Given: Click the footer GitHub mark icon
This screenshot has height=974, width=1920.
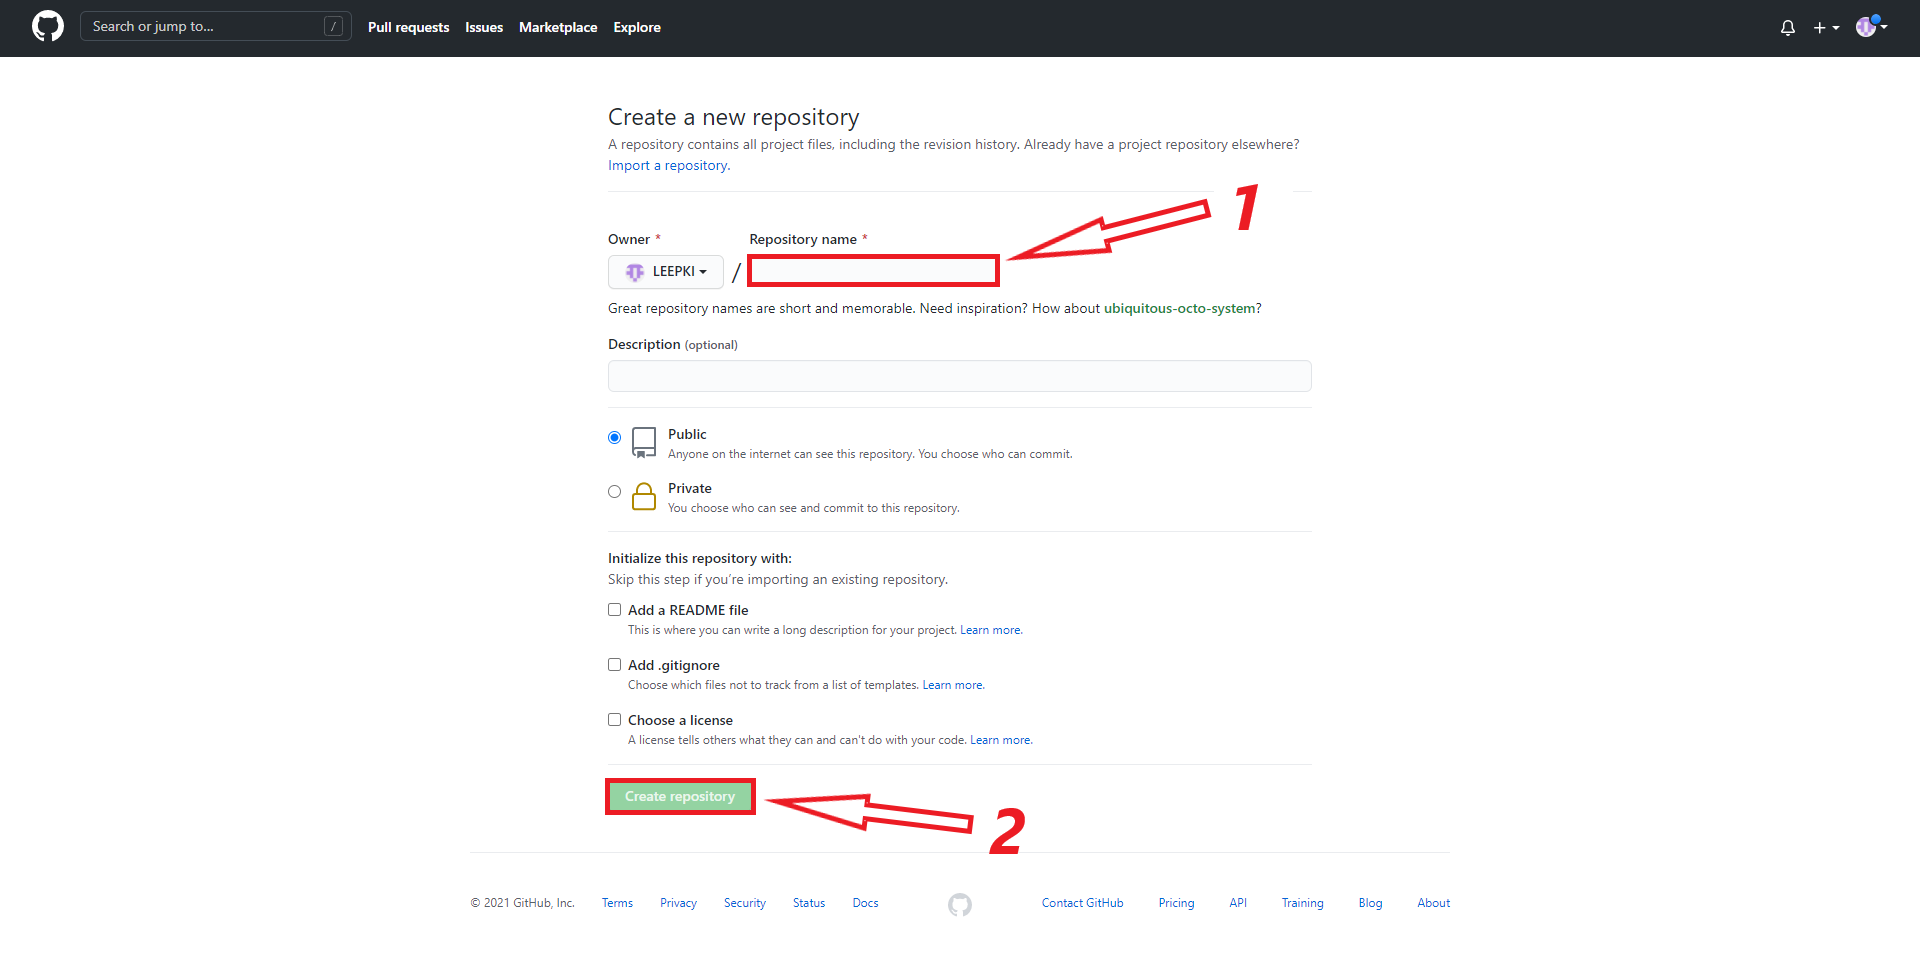Looking at the screenshot, I should [960, 904].
